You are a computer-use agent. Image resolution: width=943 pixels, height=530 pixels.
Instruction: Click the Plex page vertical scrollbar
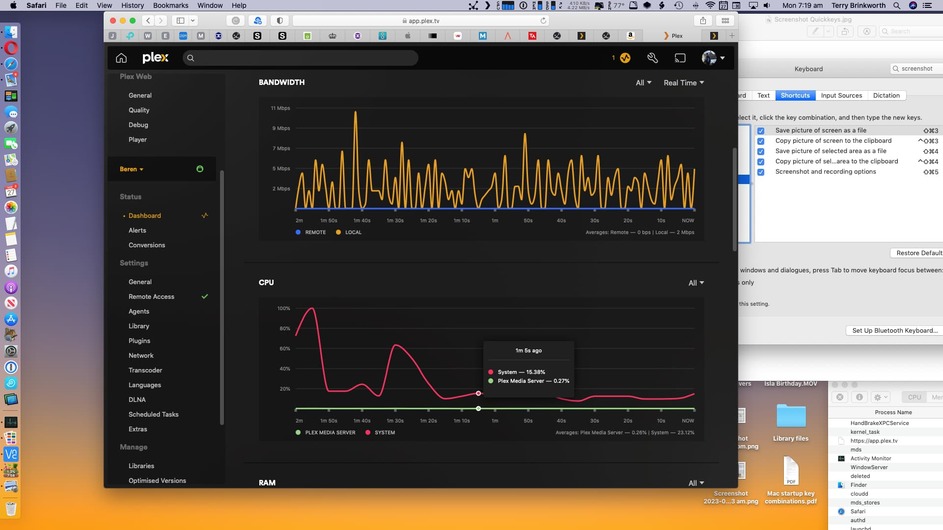pyautogui.click(x=734, y=199)
